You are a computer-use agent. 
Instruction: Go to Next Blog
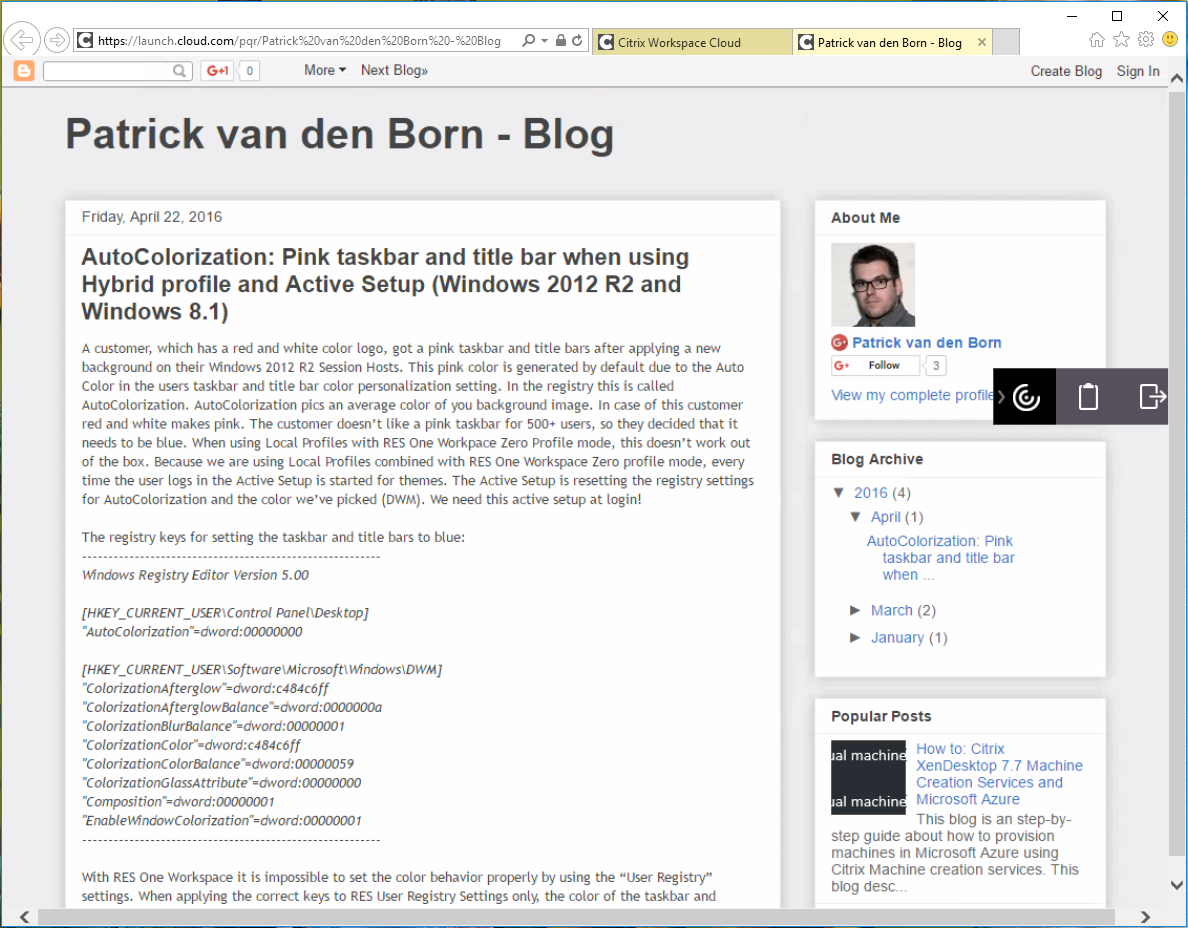click(x=394, y=70)
